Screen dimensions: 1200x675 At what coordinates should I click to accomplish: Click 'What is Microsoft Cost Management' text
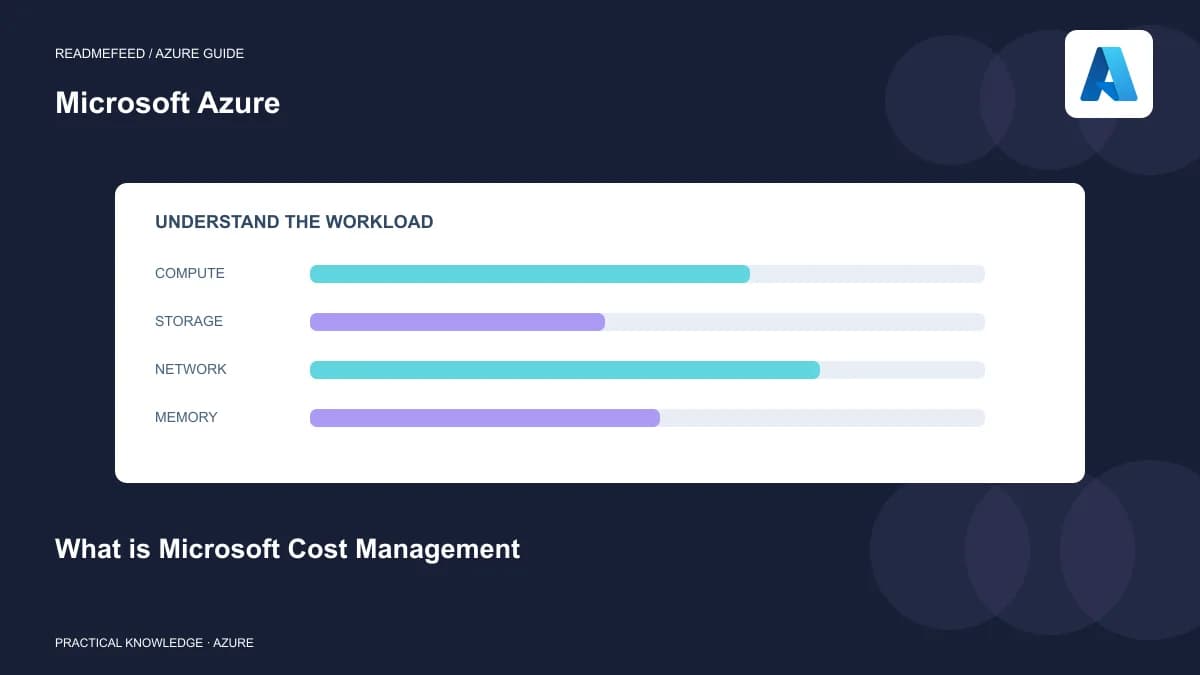click(x=288, y=549)
